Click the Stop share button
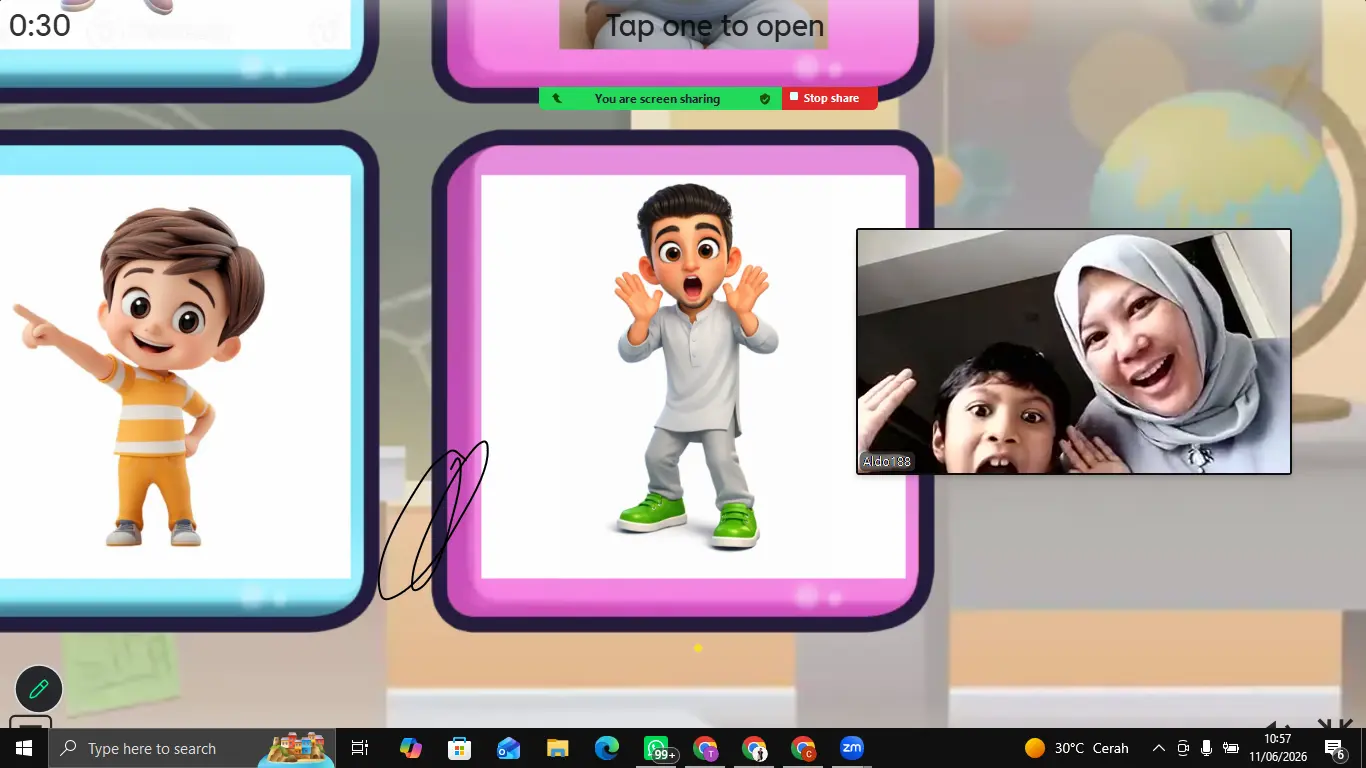Viewport: 1366px width, 768px height. [829, 98]
